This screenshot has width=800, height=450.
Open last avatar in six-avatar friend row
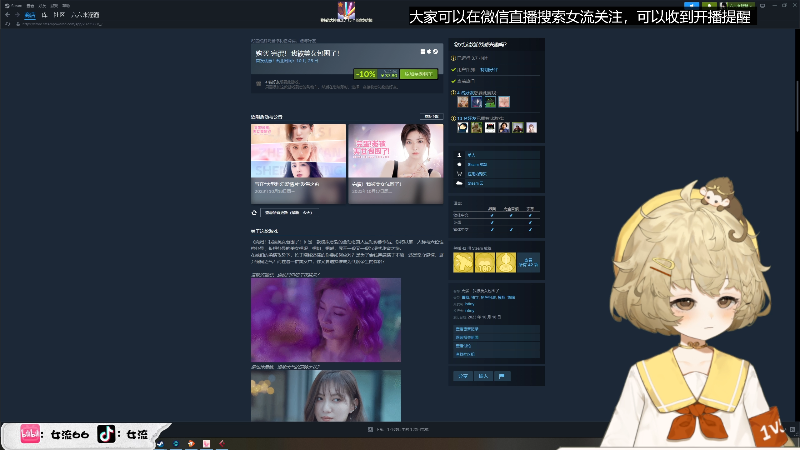[532, 128]
